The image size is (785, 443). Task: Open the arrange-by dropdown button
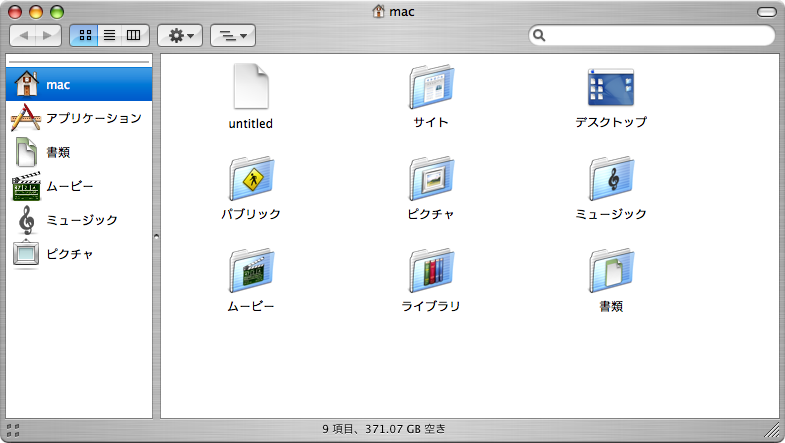tap(233, 36)
